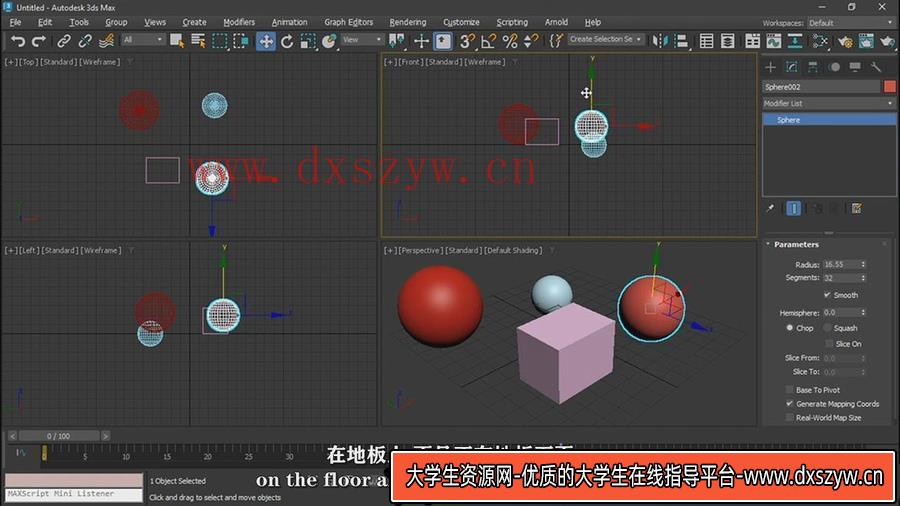Click the Redo arrow icon
The height and width of the screenshot is (506, 900).
(x=39, y=41)
